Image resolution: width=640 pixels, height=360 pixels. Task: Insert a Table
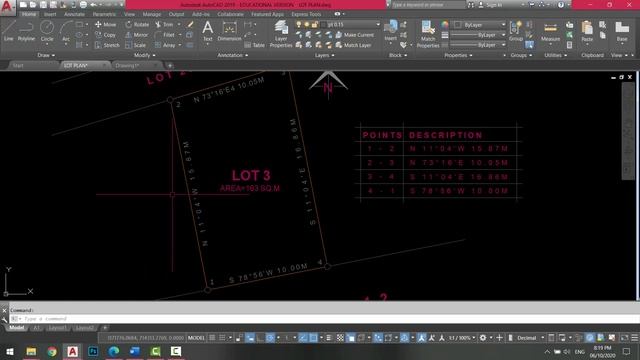pyautogui.click(x=255, y=45)
